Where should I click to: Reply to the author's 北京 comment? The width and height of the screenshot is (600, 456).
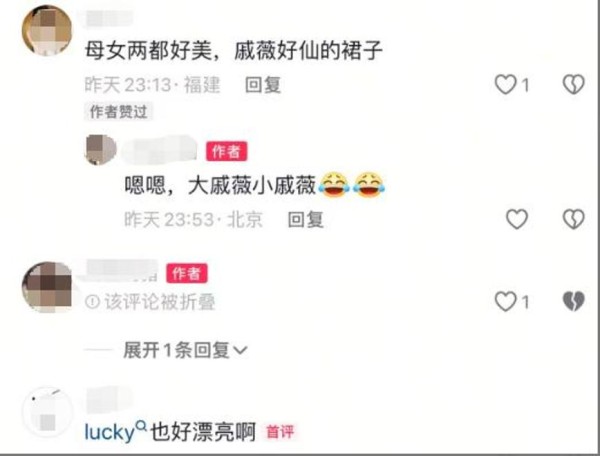pos(305,220)
